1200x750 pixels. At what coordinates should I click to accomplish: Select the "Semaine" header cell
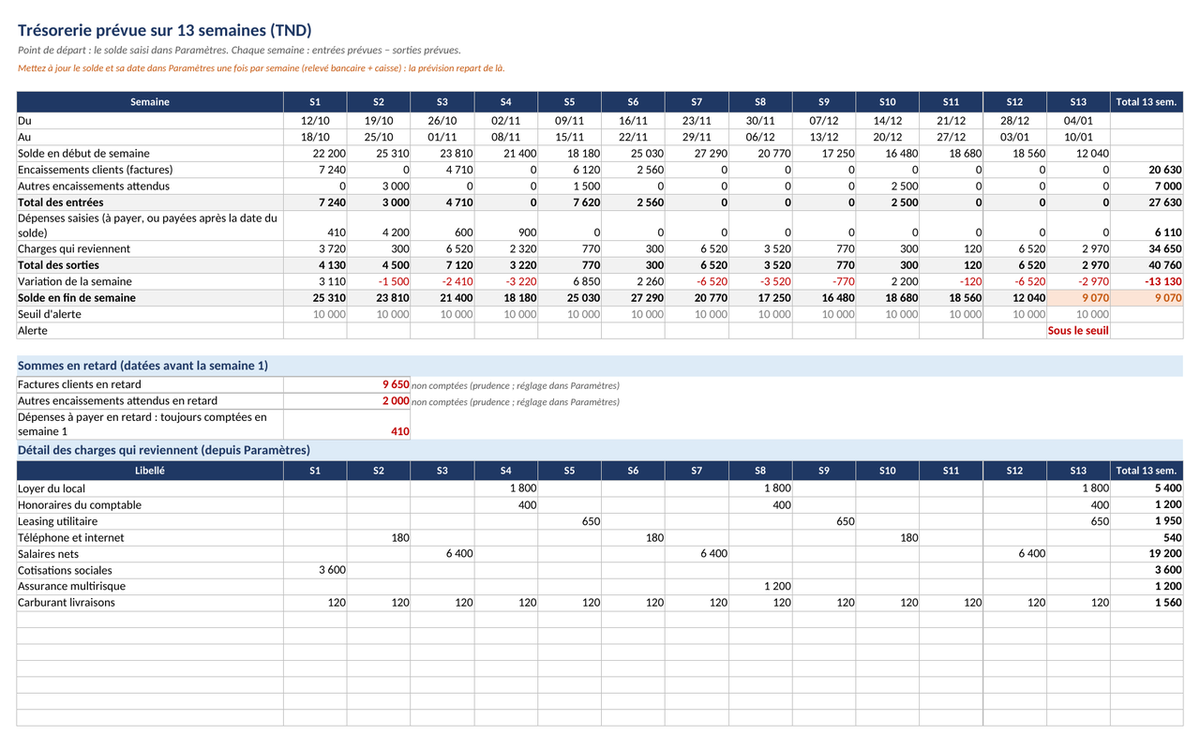point(150,102)
